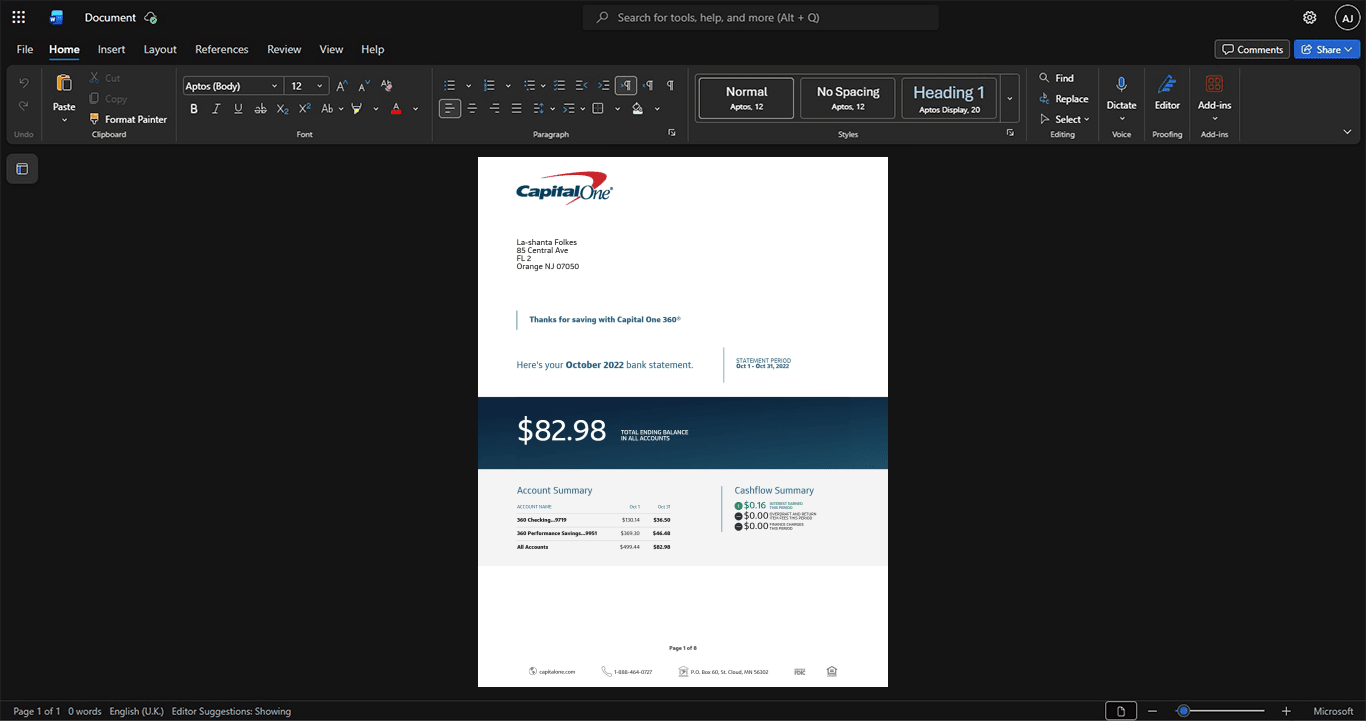Set right-to-left text direction
Image resolution: width=1366 pixels, height=721 pixels.
tap(648, 86)
